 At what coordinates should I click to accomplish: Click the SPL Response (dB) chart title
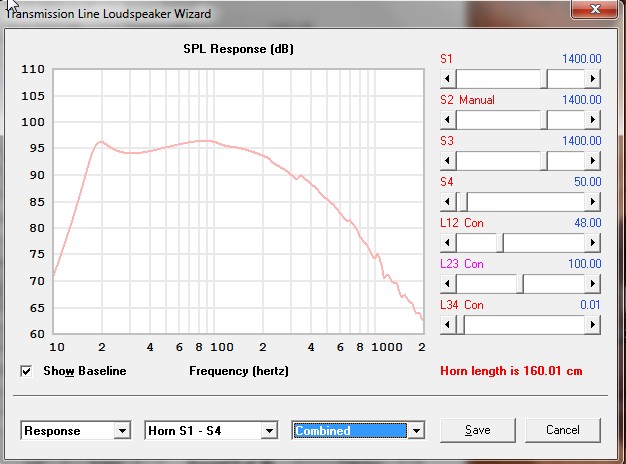tap(238, 49)
